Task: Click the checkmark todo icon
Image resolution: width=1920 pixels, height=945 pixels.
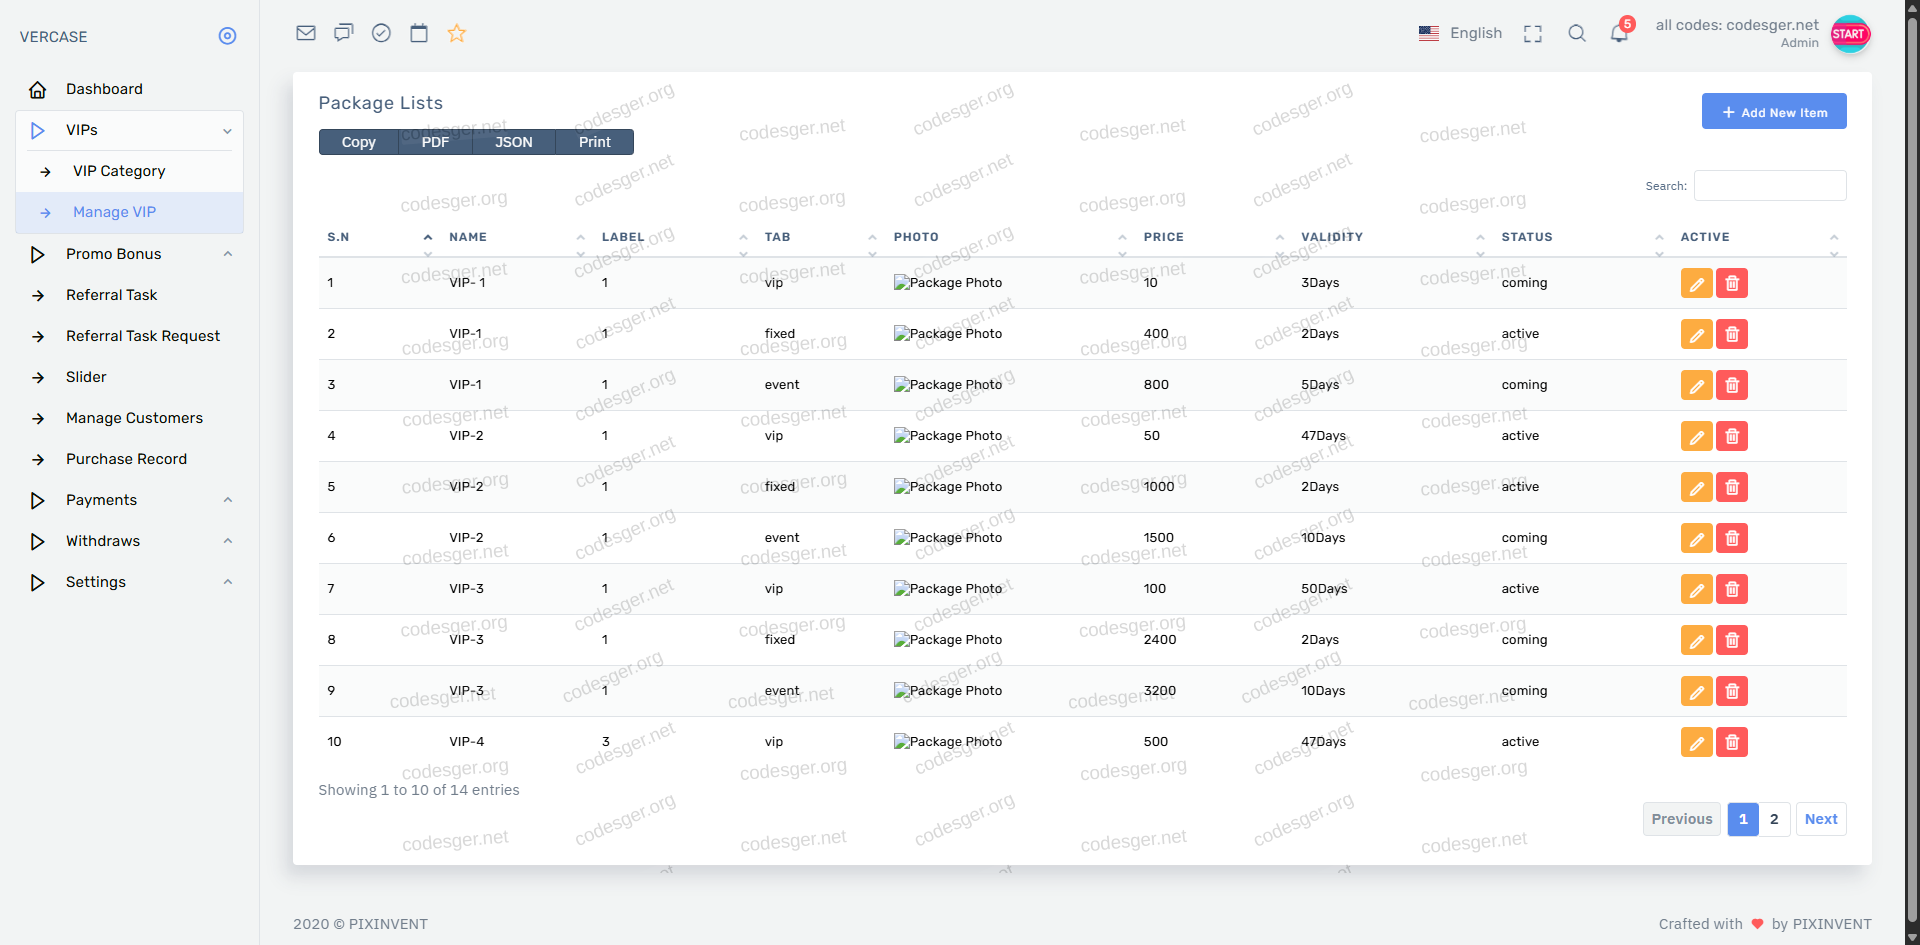Action: (381, 33)
